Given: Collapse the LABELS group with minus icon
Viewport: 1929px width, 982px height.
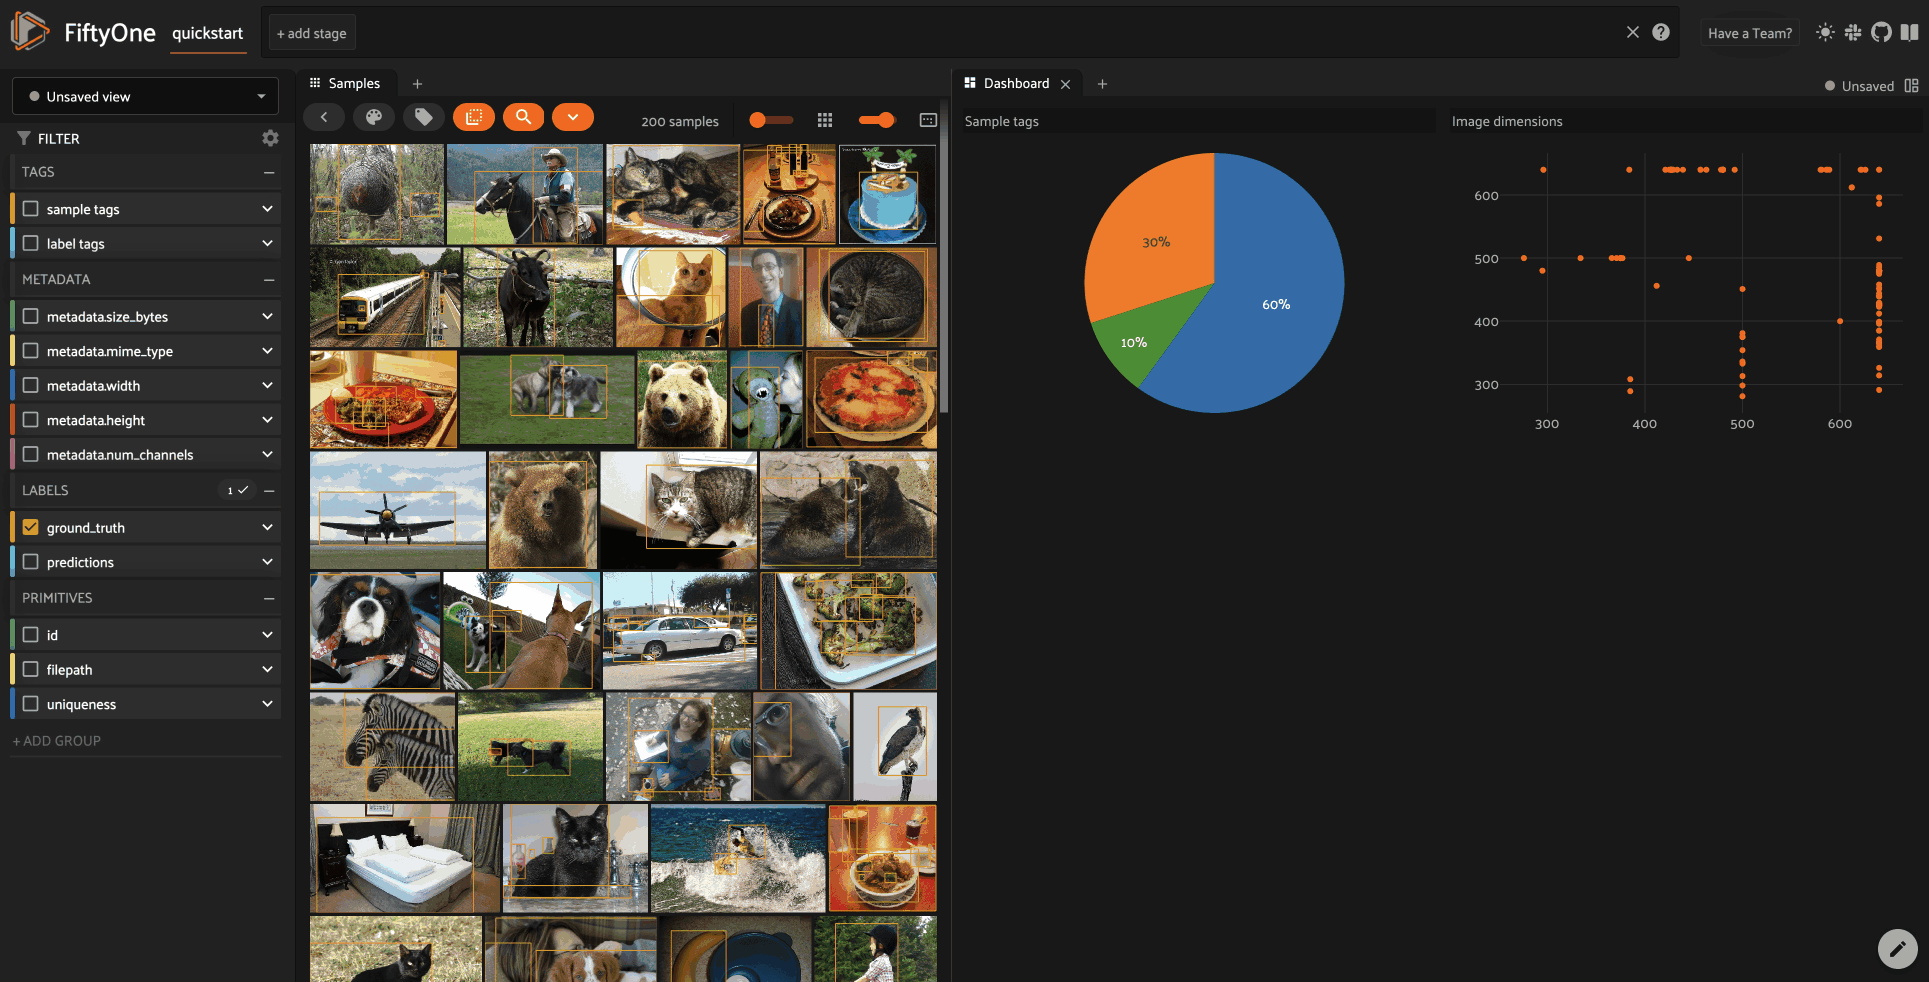Looking at the screenshot, I should click(269, 491).
